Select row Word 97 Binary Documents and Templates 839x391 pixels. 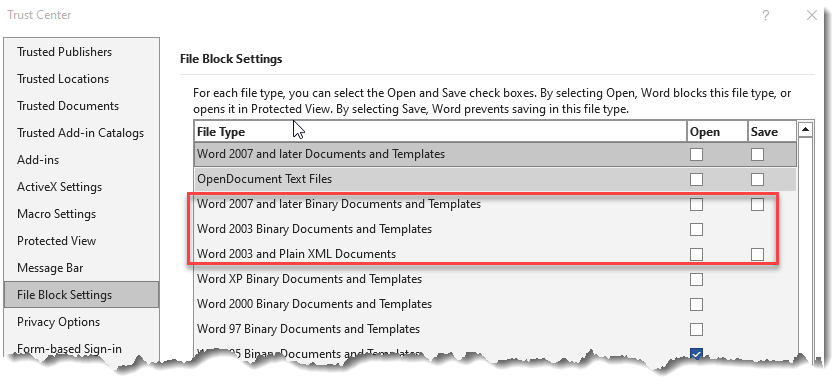(x=495, y=329)
